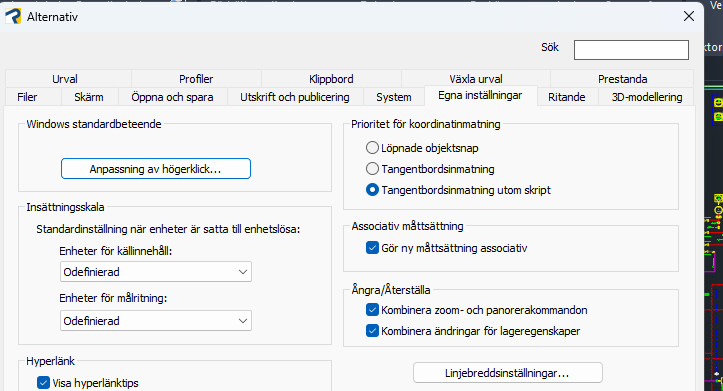The height and width of the screenshot is (391, 723).
Task: Click the Sök search field
Action: click(631, 50)
